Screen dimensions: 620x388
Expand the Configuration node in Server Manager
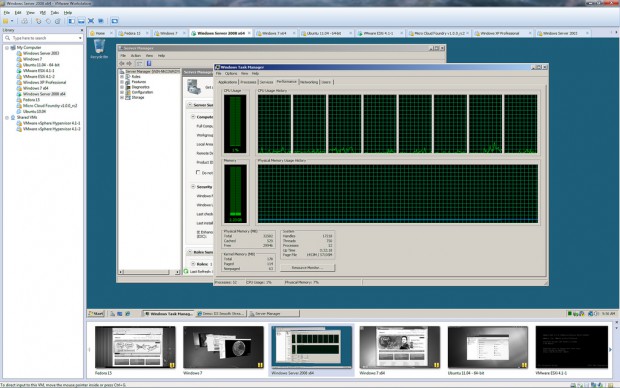(122, 92)
